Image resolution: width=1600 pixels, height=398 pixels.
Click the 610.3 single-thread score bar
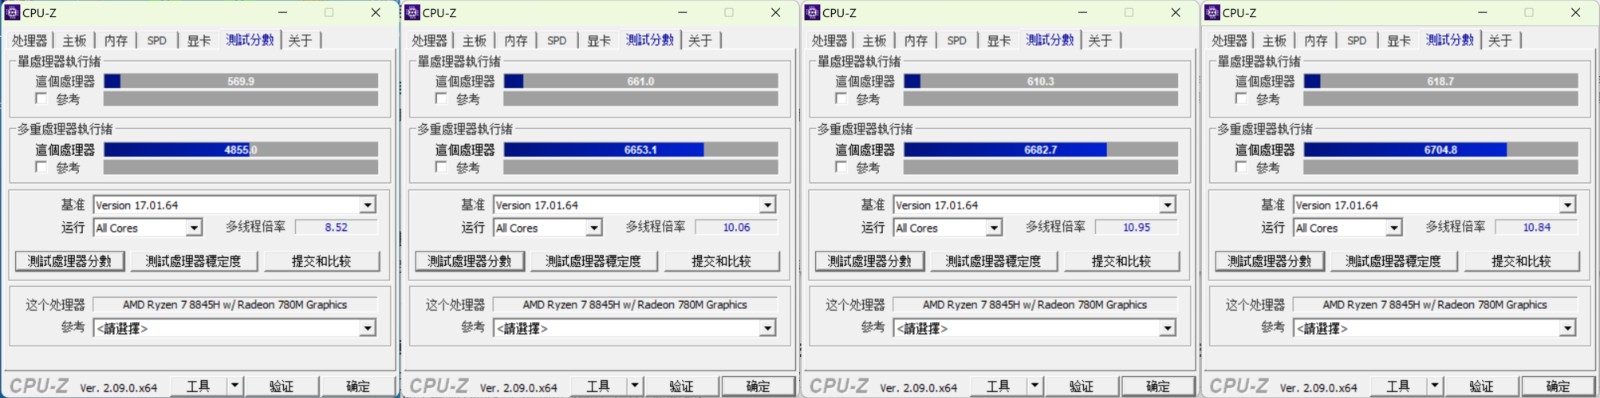tap(1041, 81)
